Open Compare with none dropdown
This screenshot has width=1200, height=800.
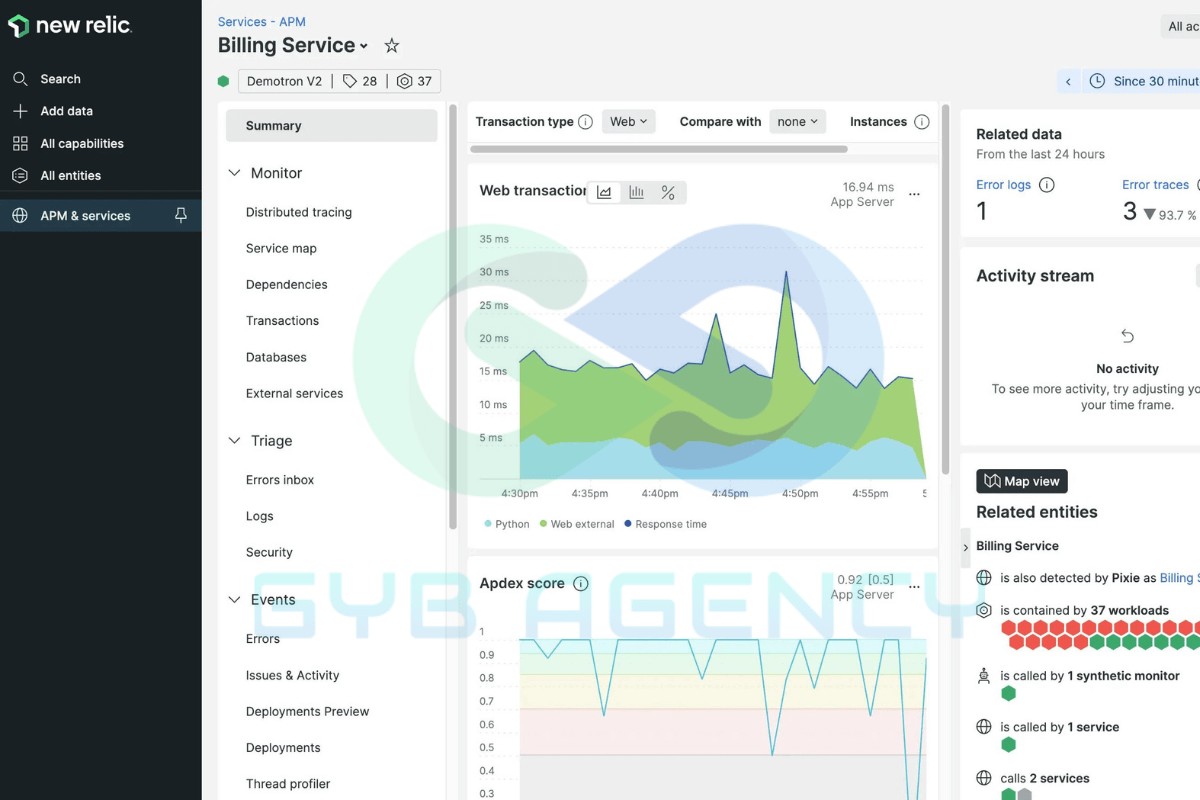pos(798,122)
